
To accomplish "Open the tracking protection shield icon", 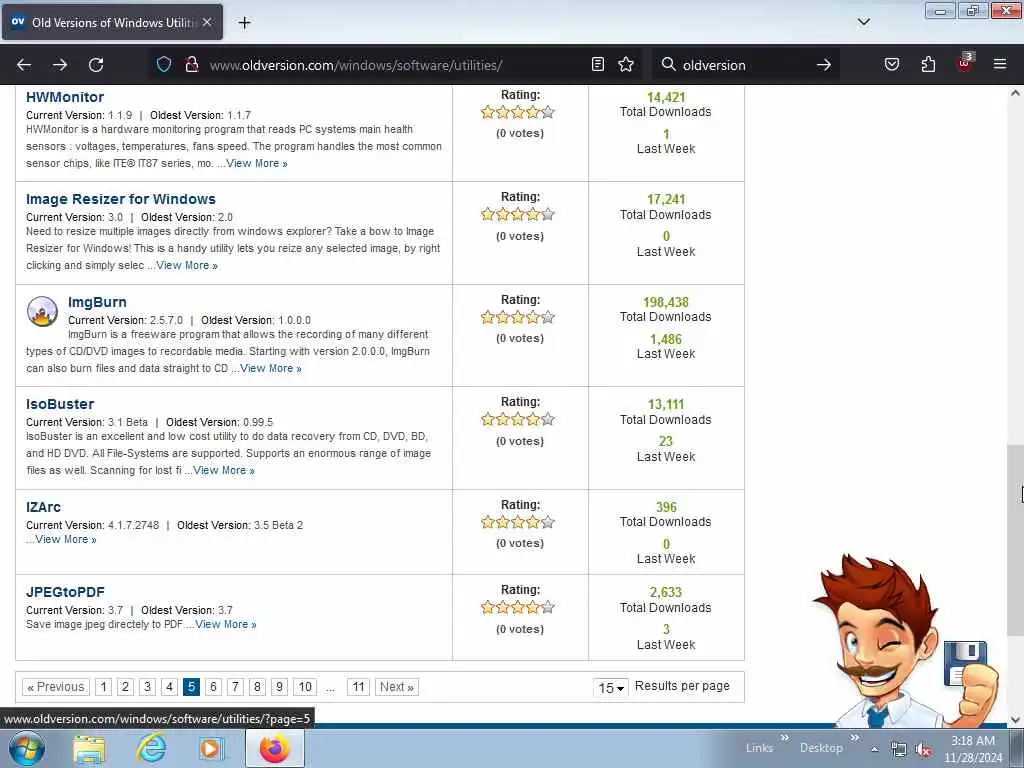I will [164, 64].
